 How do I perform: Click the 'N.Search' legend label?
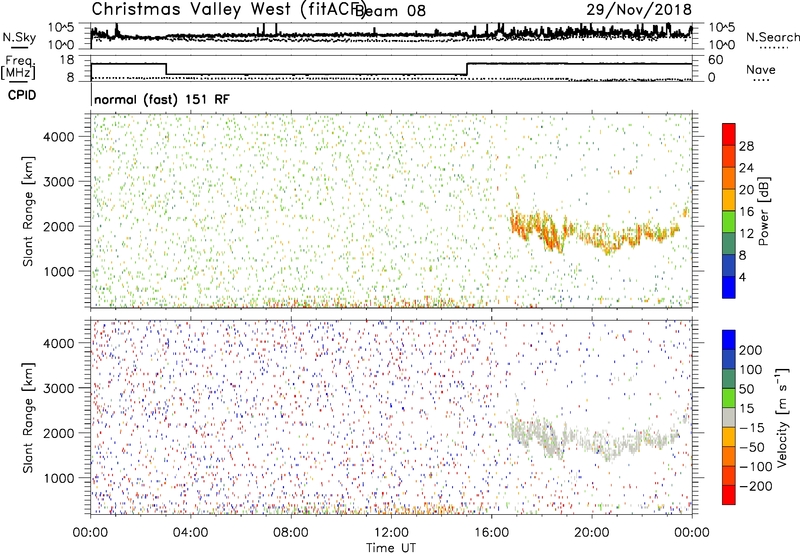(x=773, y=37)
